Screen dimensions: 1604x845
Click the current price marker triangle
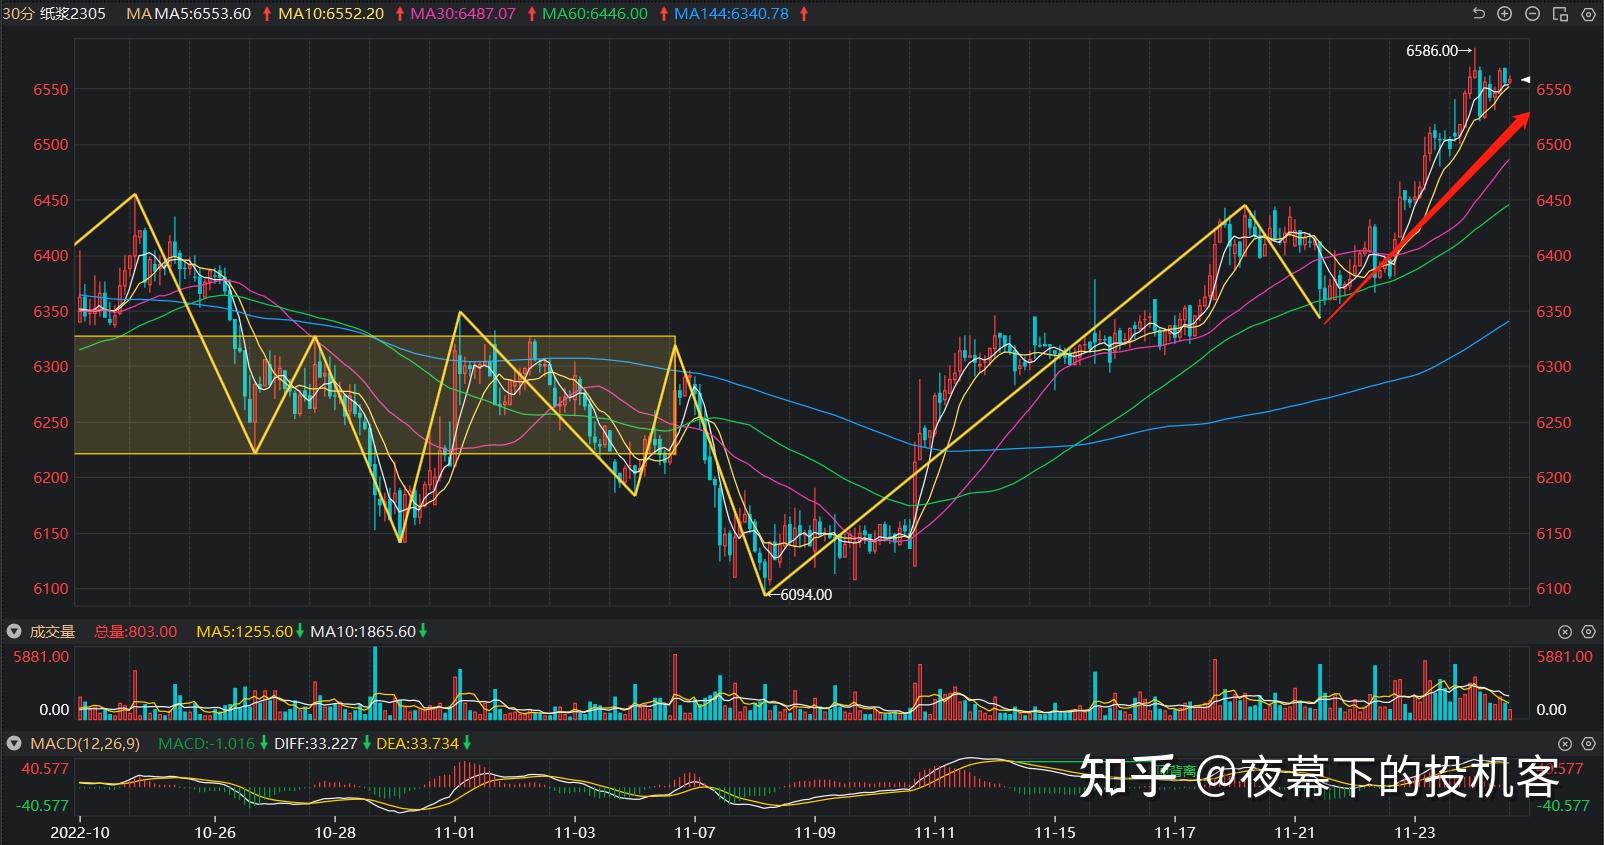1525,79
